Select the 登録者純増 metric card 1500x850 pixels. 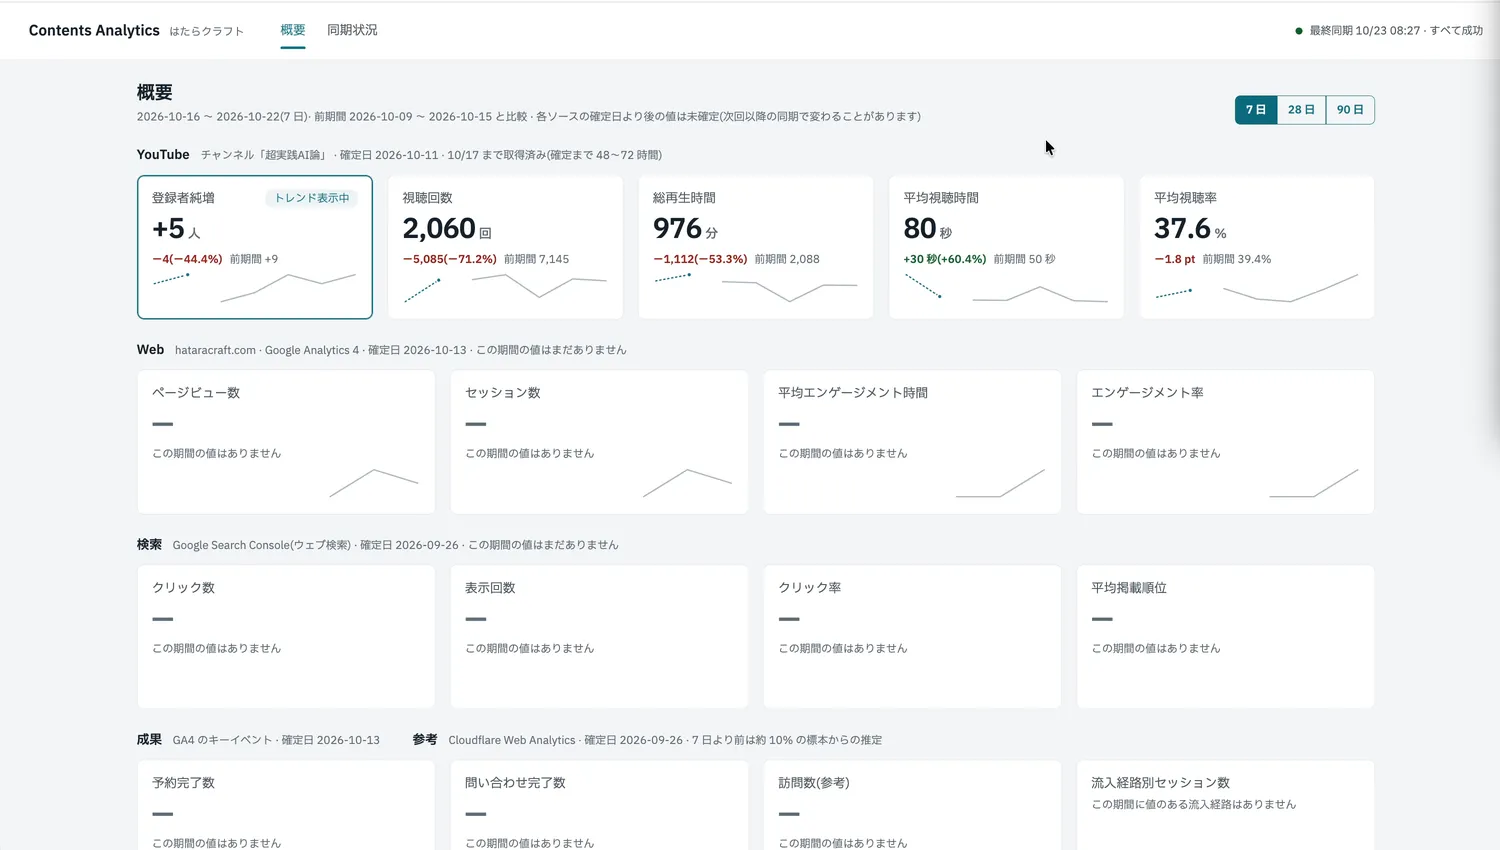(255, 247)
